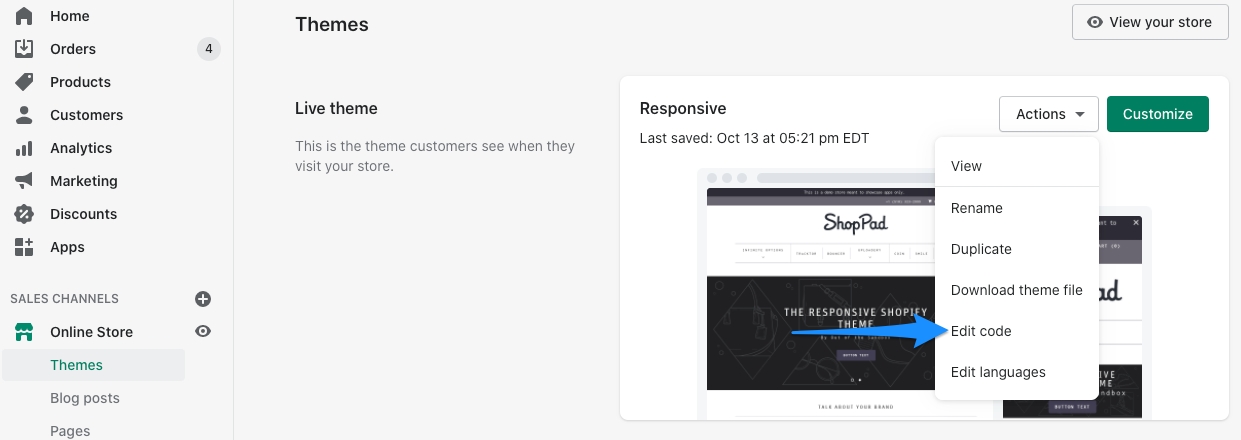Click the Products tag icon
Screen dimensions: 1241x440
point(24,82)
